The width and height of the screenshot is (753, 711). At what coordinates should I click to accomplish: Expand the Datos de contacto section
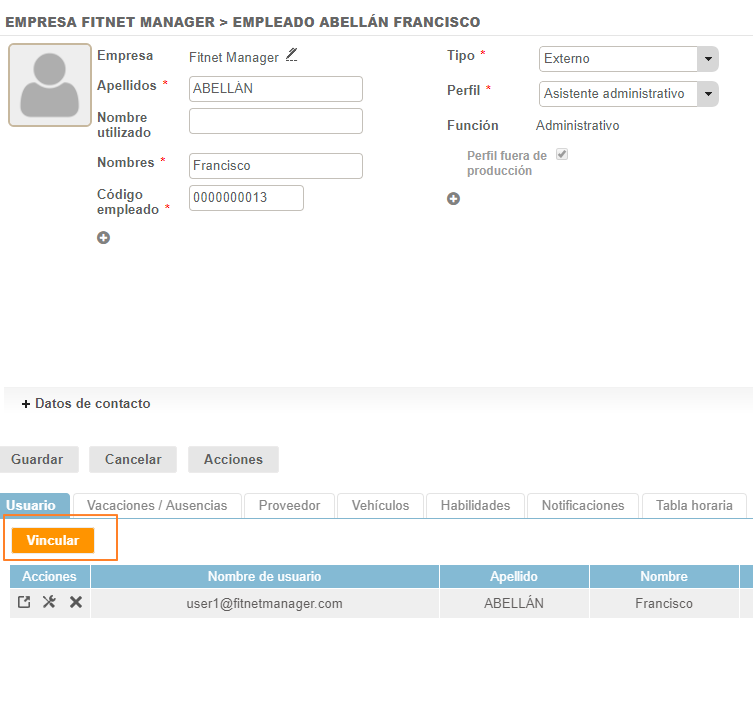[x=86, y=404]
